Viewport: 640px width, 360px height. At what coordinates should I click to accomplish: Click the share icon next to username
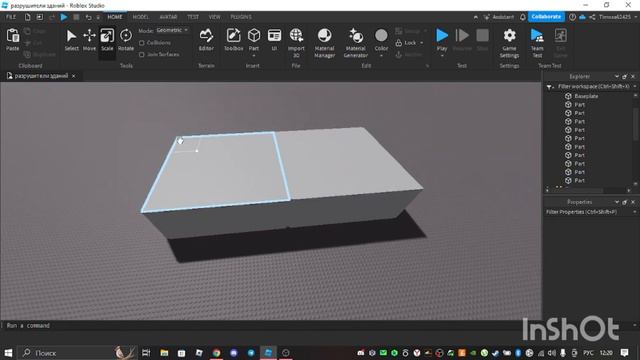(592, 17)
